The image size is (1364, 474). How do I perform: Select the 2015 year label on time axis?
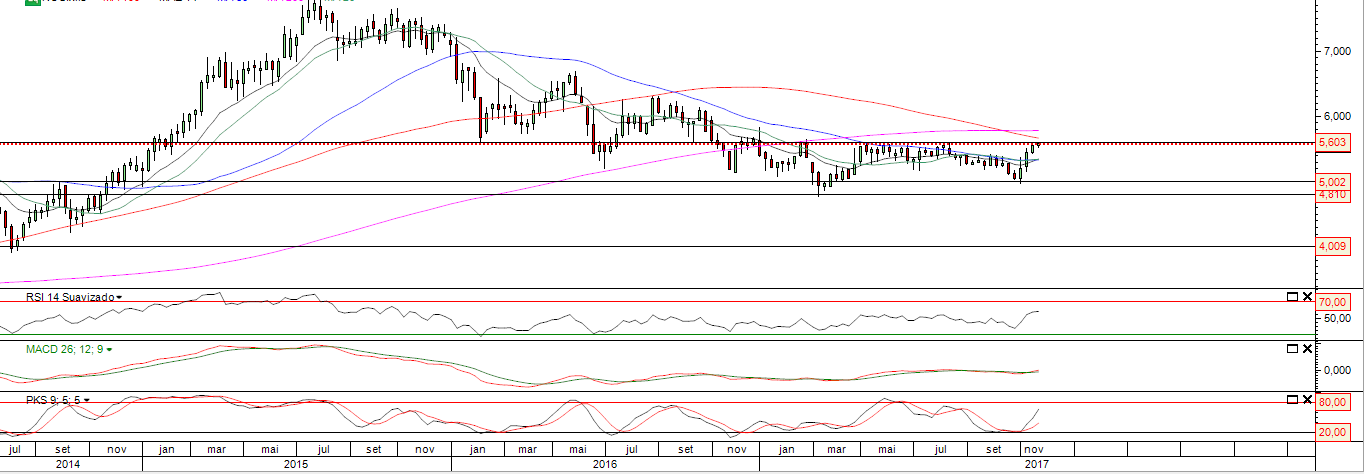coord(296,465)
